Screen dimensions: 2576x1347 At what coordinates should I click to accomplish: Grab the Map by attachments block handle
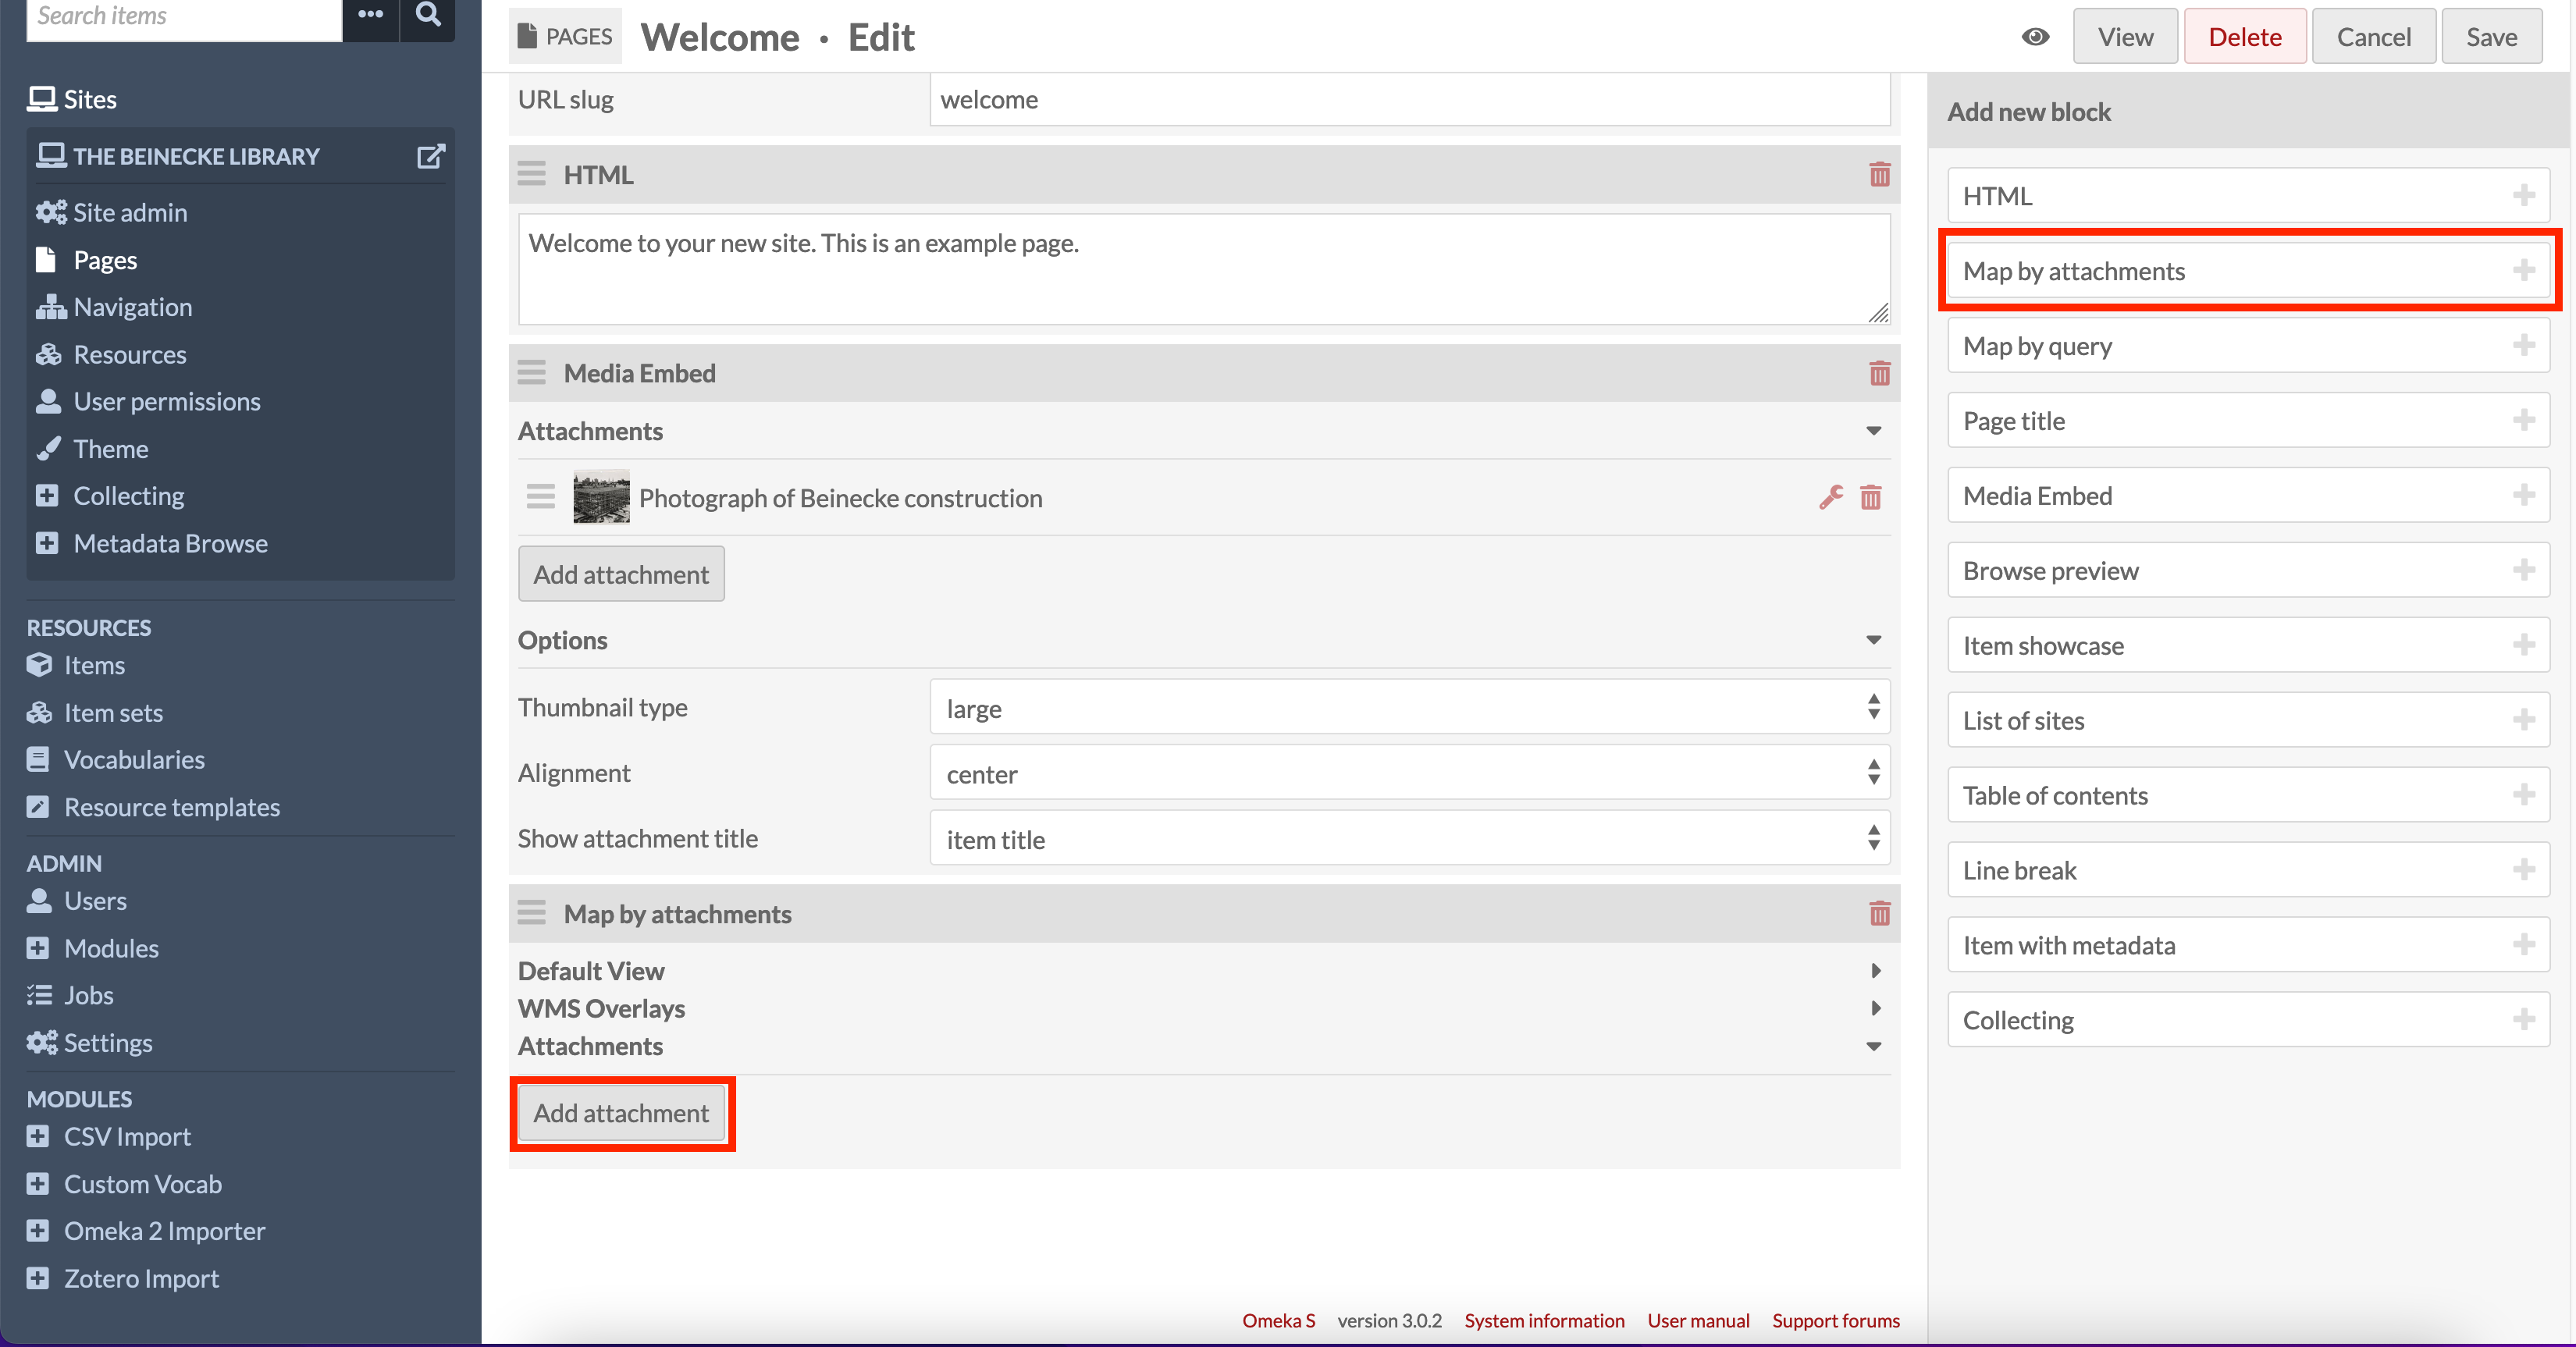coord(531,914)
